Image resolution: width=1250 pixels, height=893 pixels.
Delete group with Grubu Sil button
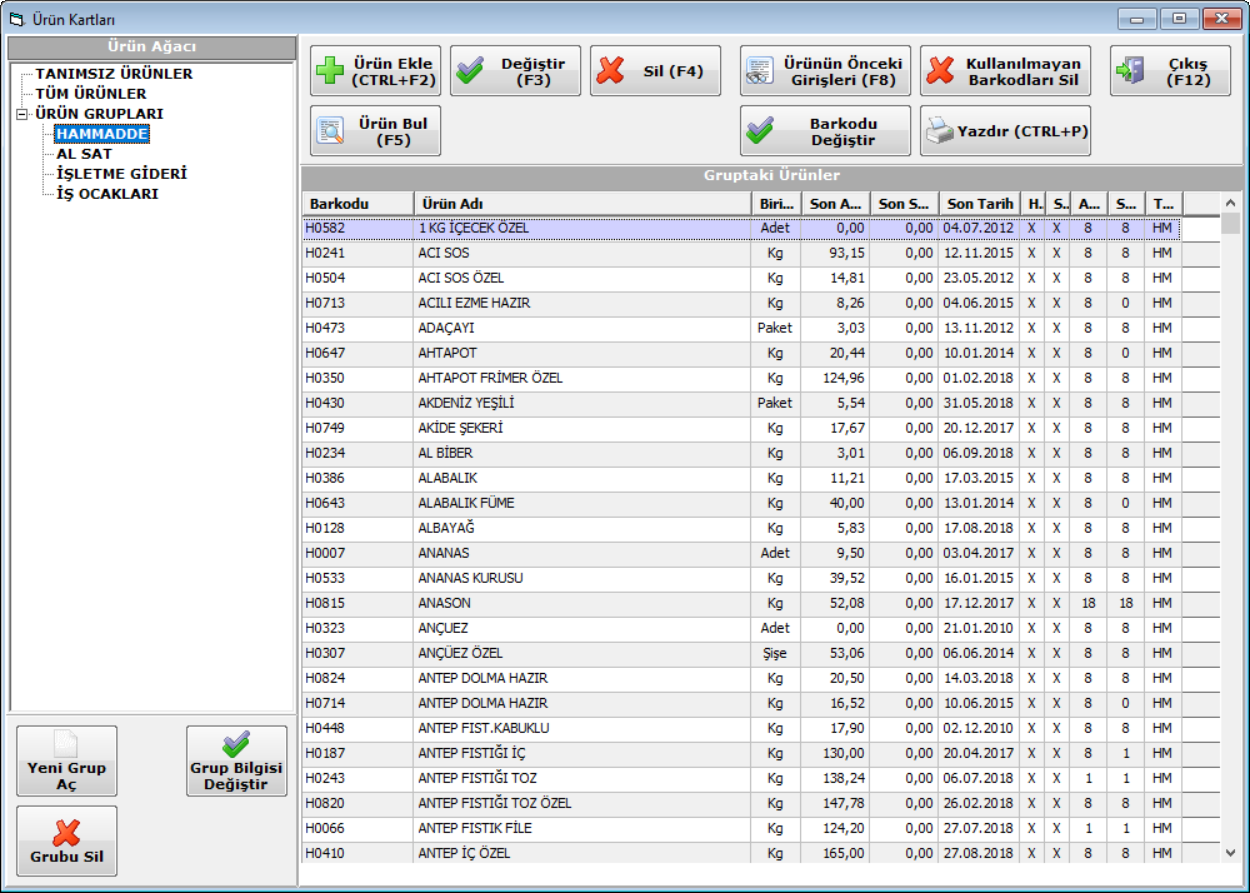tap(67, 841)
